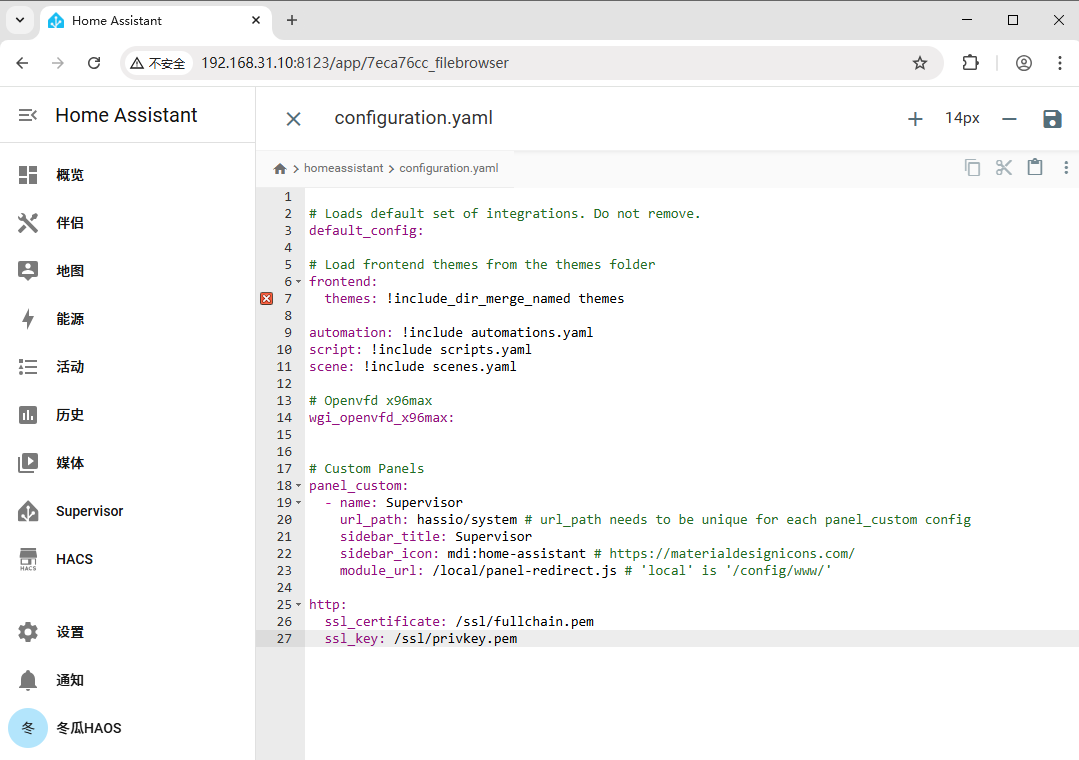Click the 媒体 media icon
Screen dimensions: 1079x760
[x=28, y=463]
